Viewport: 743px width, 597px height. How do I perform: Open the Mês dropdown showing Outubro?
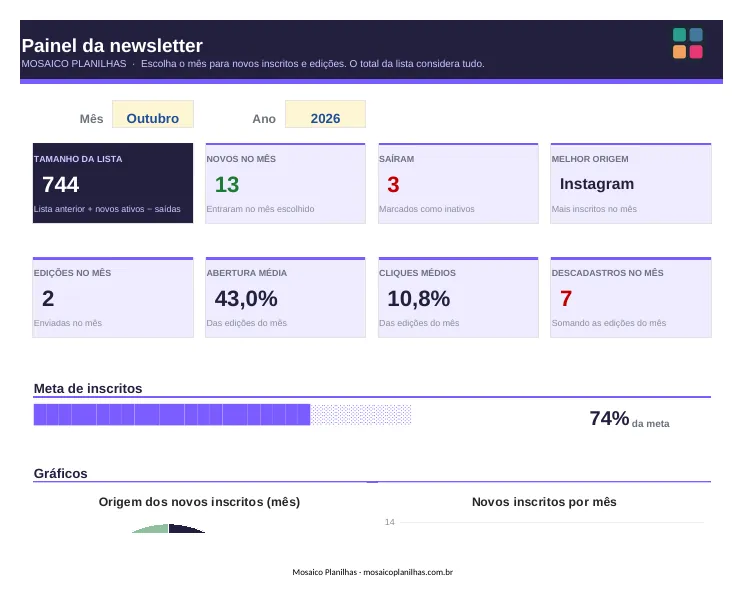153,114
